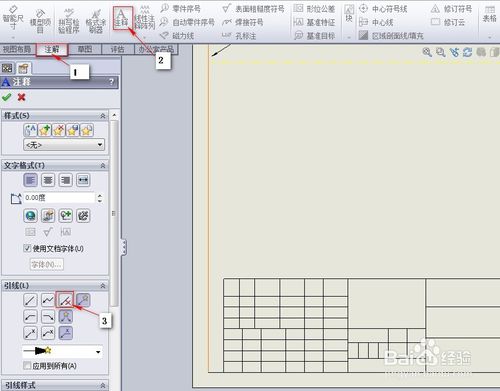Insert hyperlink using globe icon
Viewport: 500px width, 391px height.
point(31,216)
